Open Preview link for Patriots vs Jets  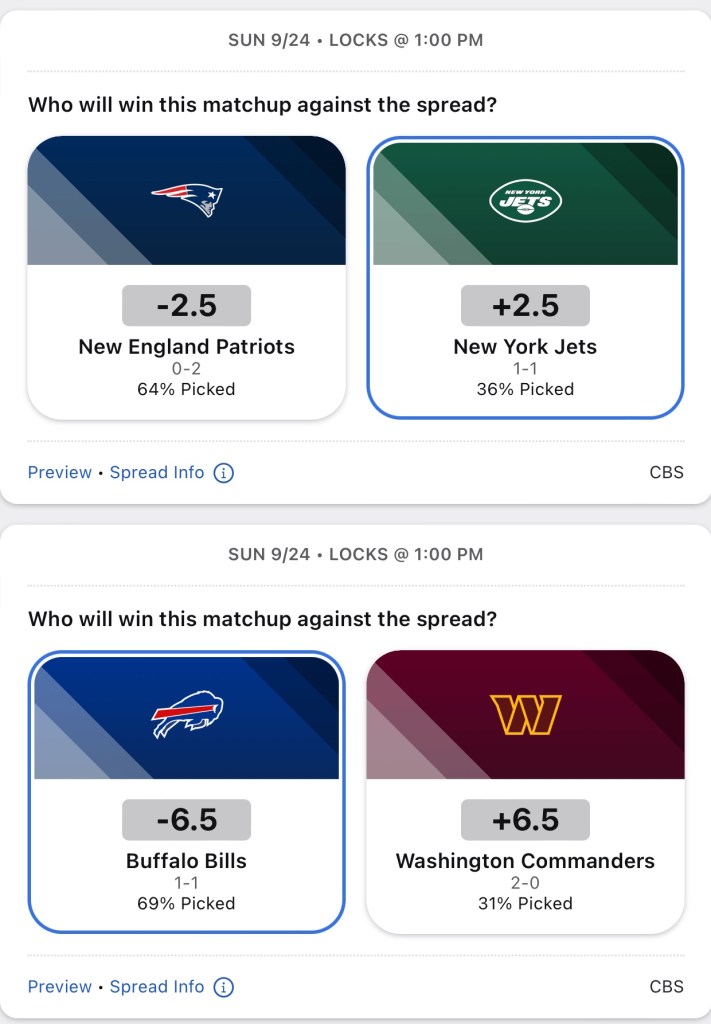pyautogui.click(x=59, y=473)
